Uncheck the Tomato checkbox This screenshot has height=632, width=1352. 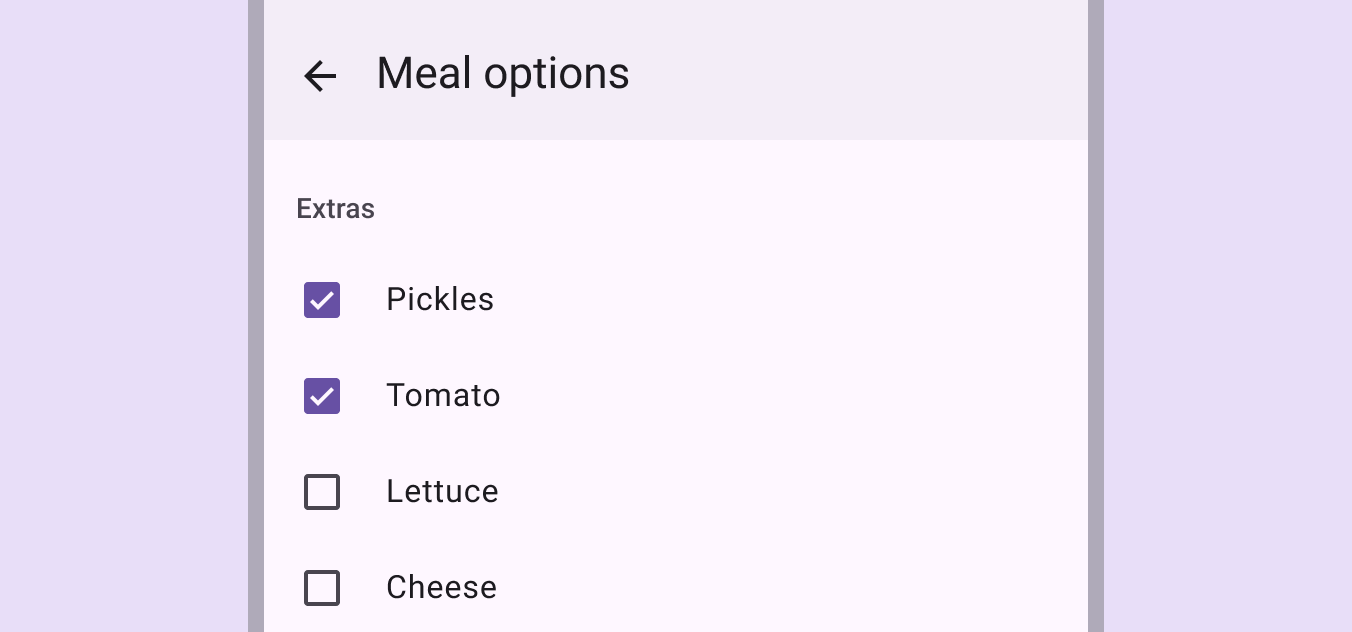(322, 396)
